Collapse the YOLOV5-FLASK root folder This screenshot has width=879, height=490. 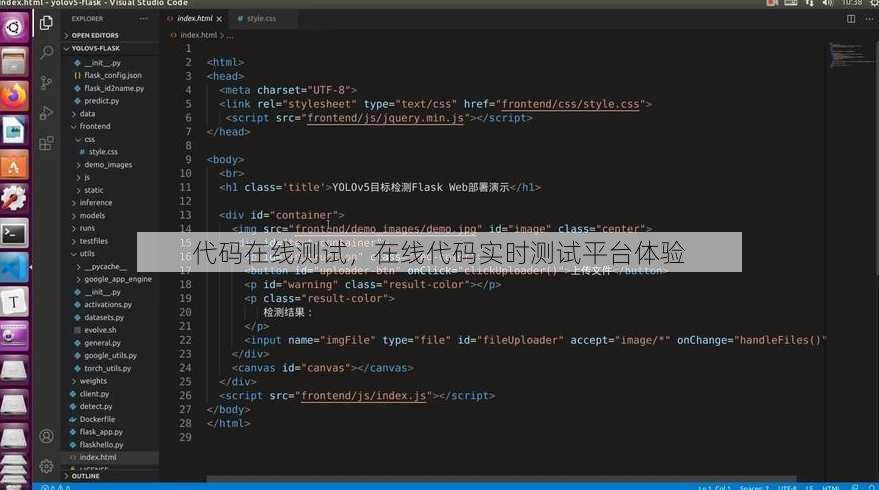pos(95,48)
